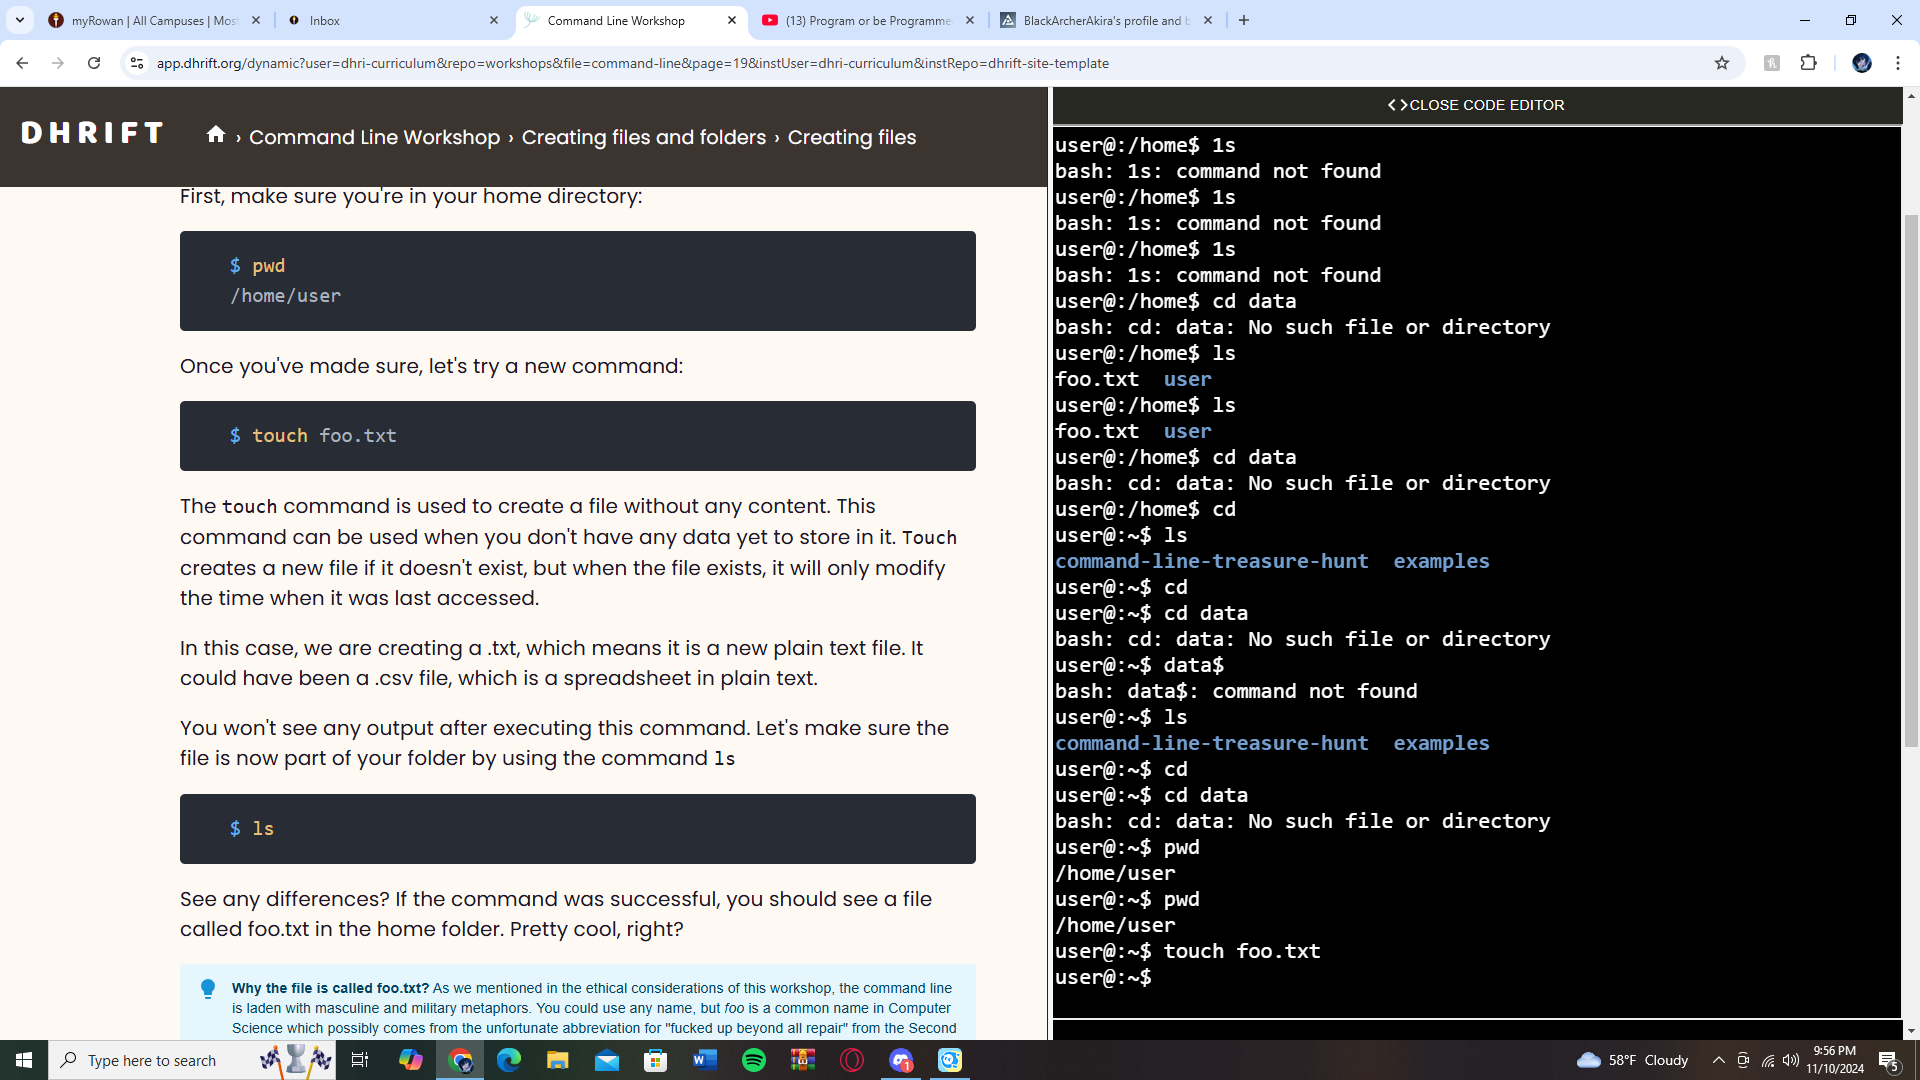The width and height of the screenshot is (1920, 1080).
Task: Expand the tab search dropdown
Action: click(x=20, y=20)
